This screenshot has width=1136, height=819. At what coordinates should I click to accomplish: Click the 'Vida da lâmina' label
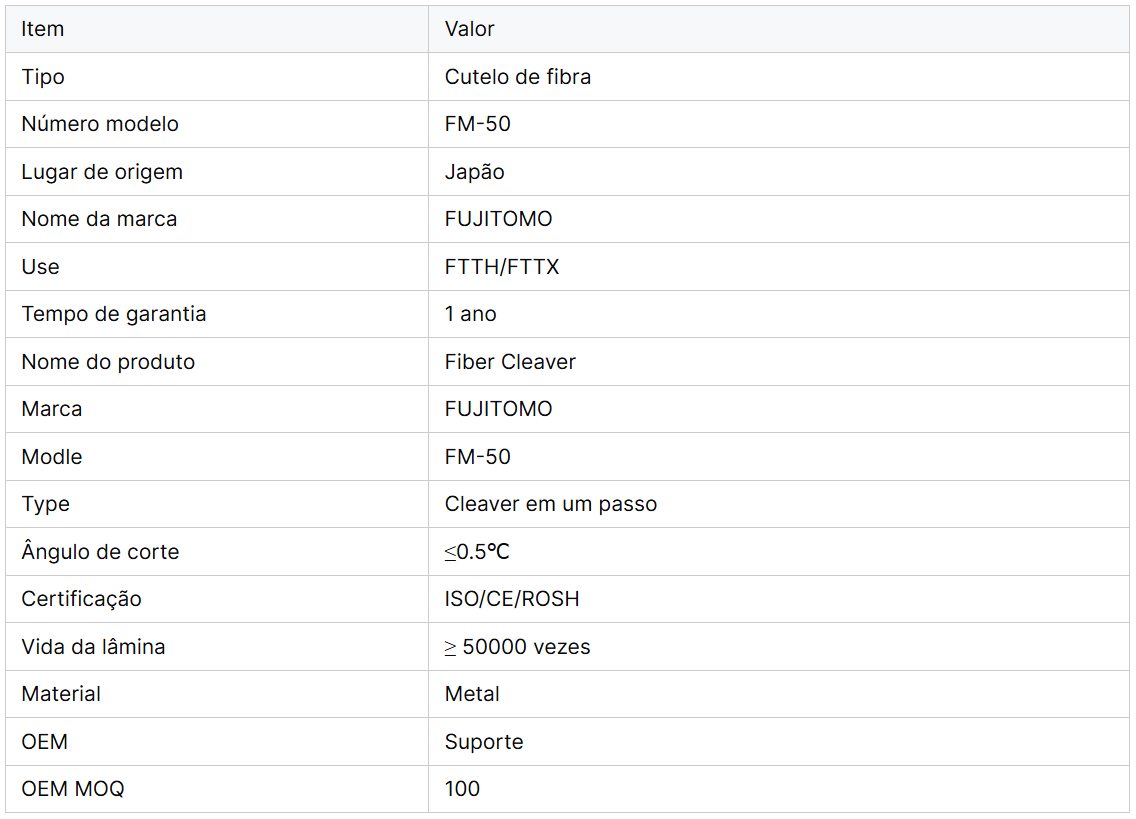[93, 647]
